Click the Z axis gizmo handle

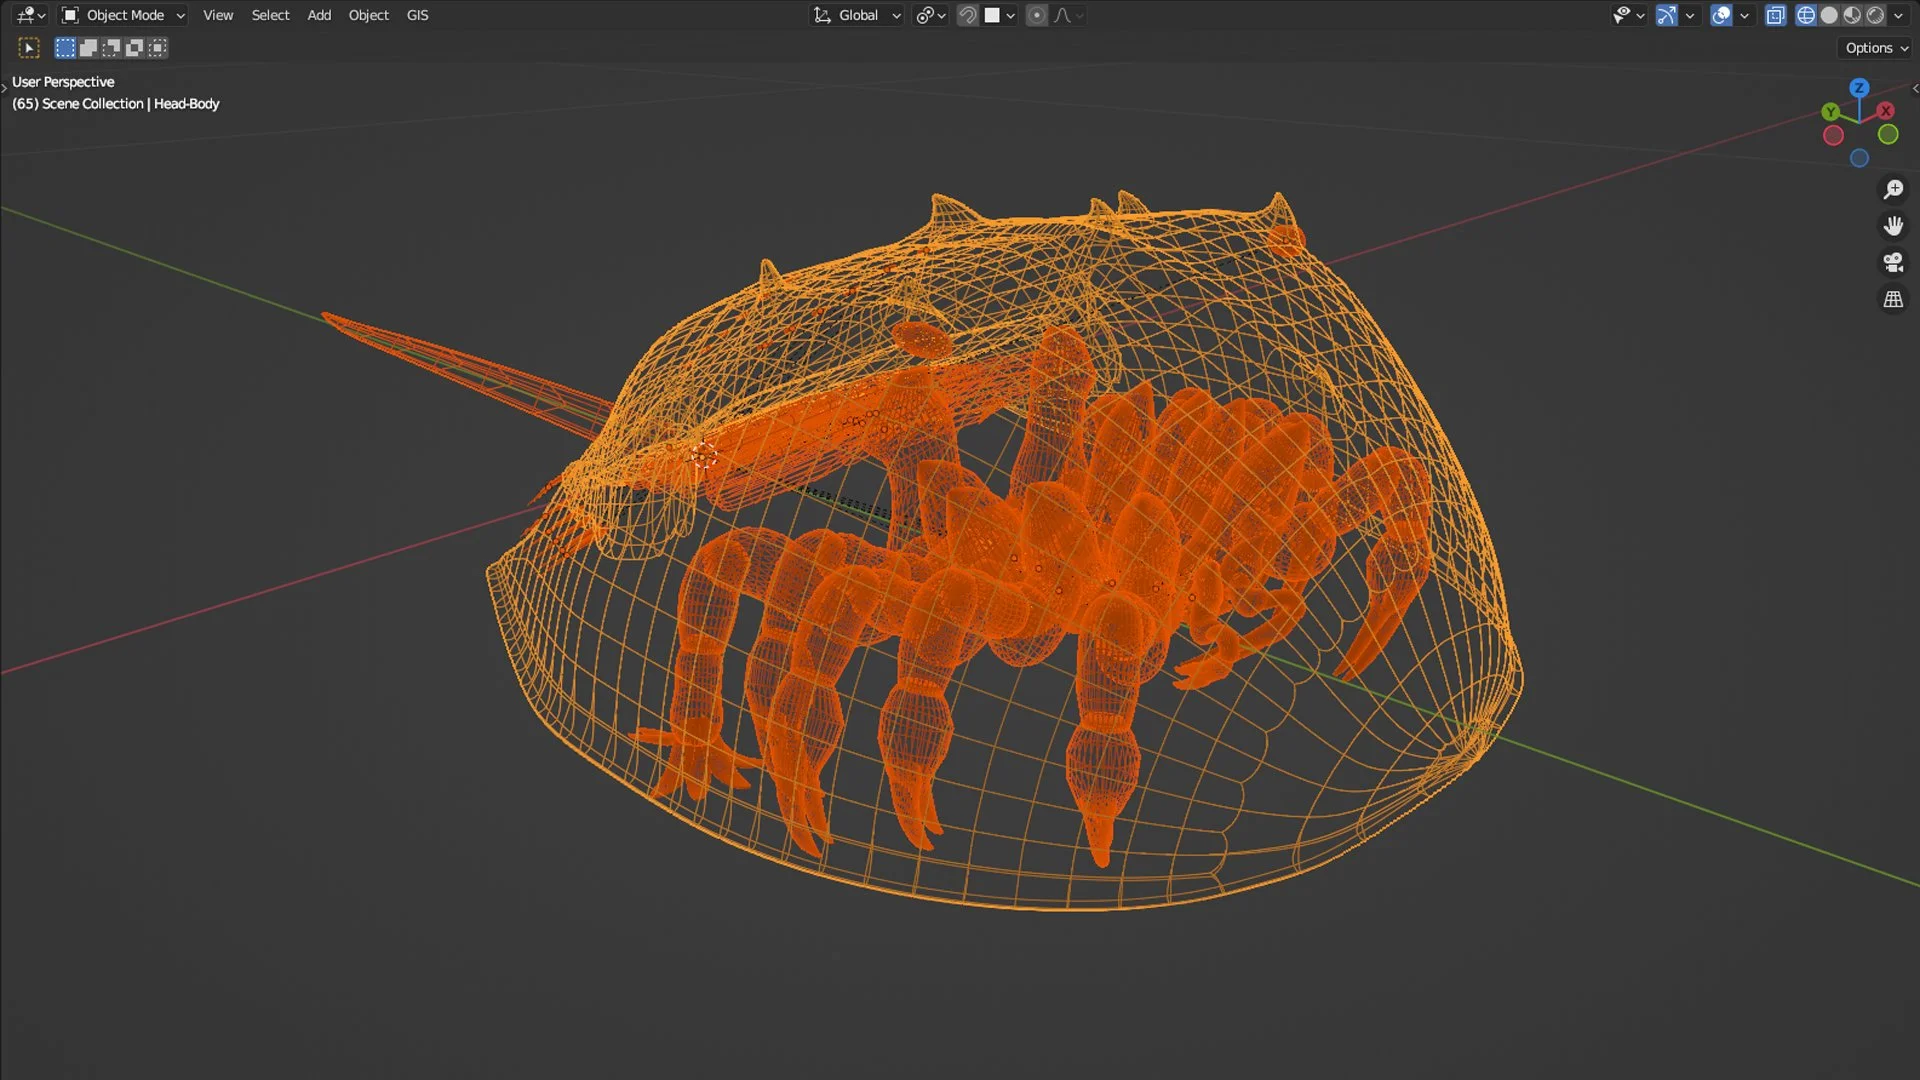coord(1859,88)
